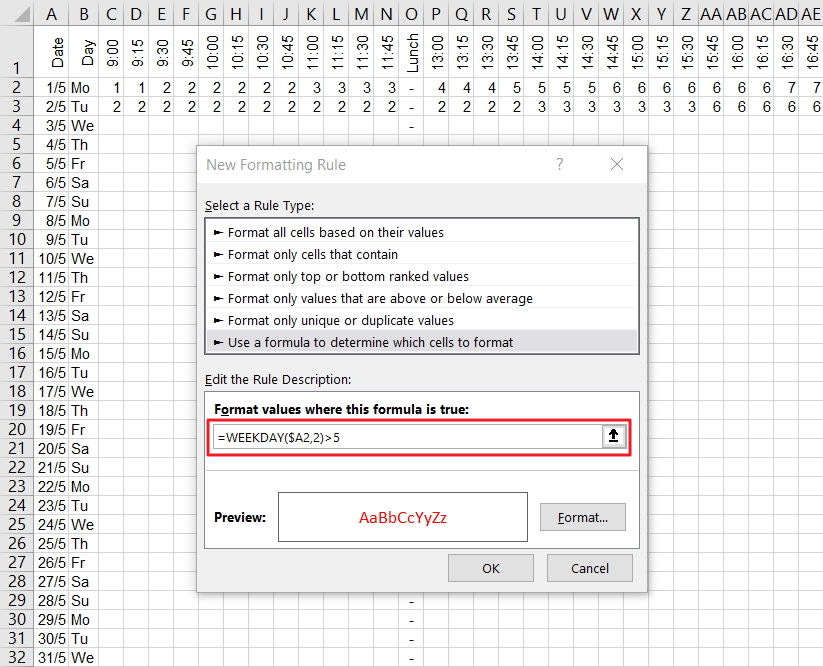
Task: Click cell T3 containing 3
Action: [536, 107]
